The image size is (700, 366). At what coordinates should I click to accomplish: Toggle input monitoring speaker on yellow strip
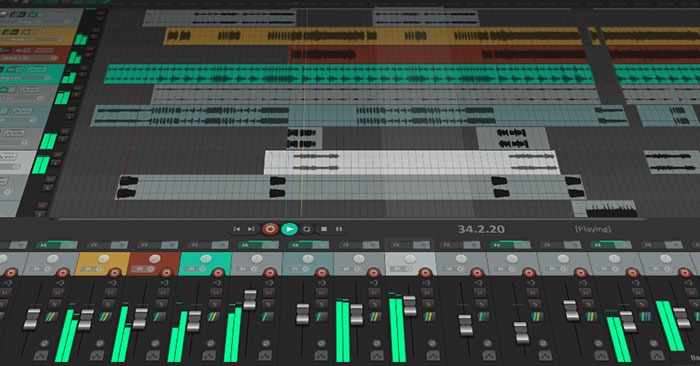pyautogui.click(x=113, y=283)
